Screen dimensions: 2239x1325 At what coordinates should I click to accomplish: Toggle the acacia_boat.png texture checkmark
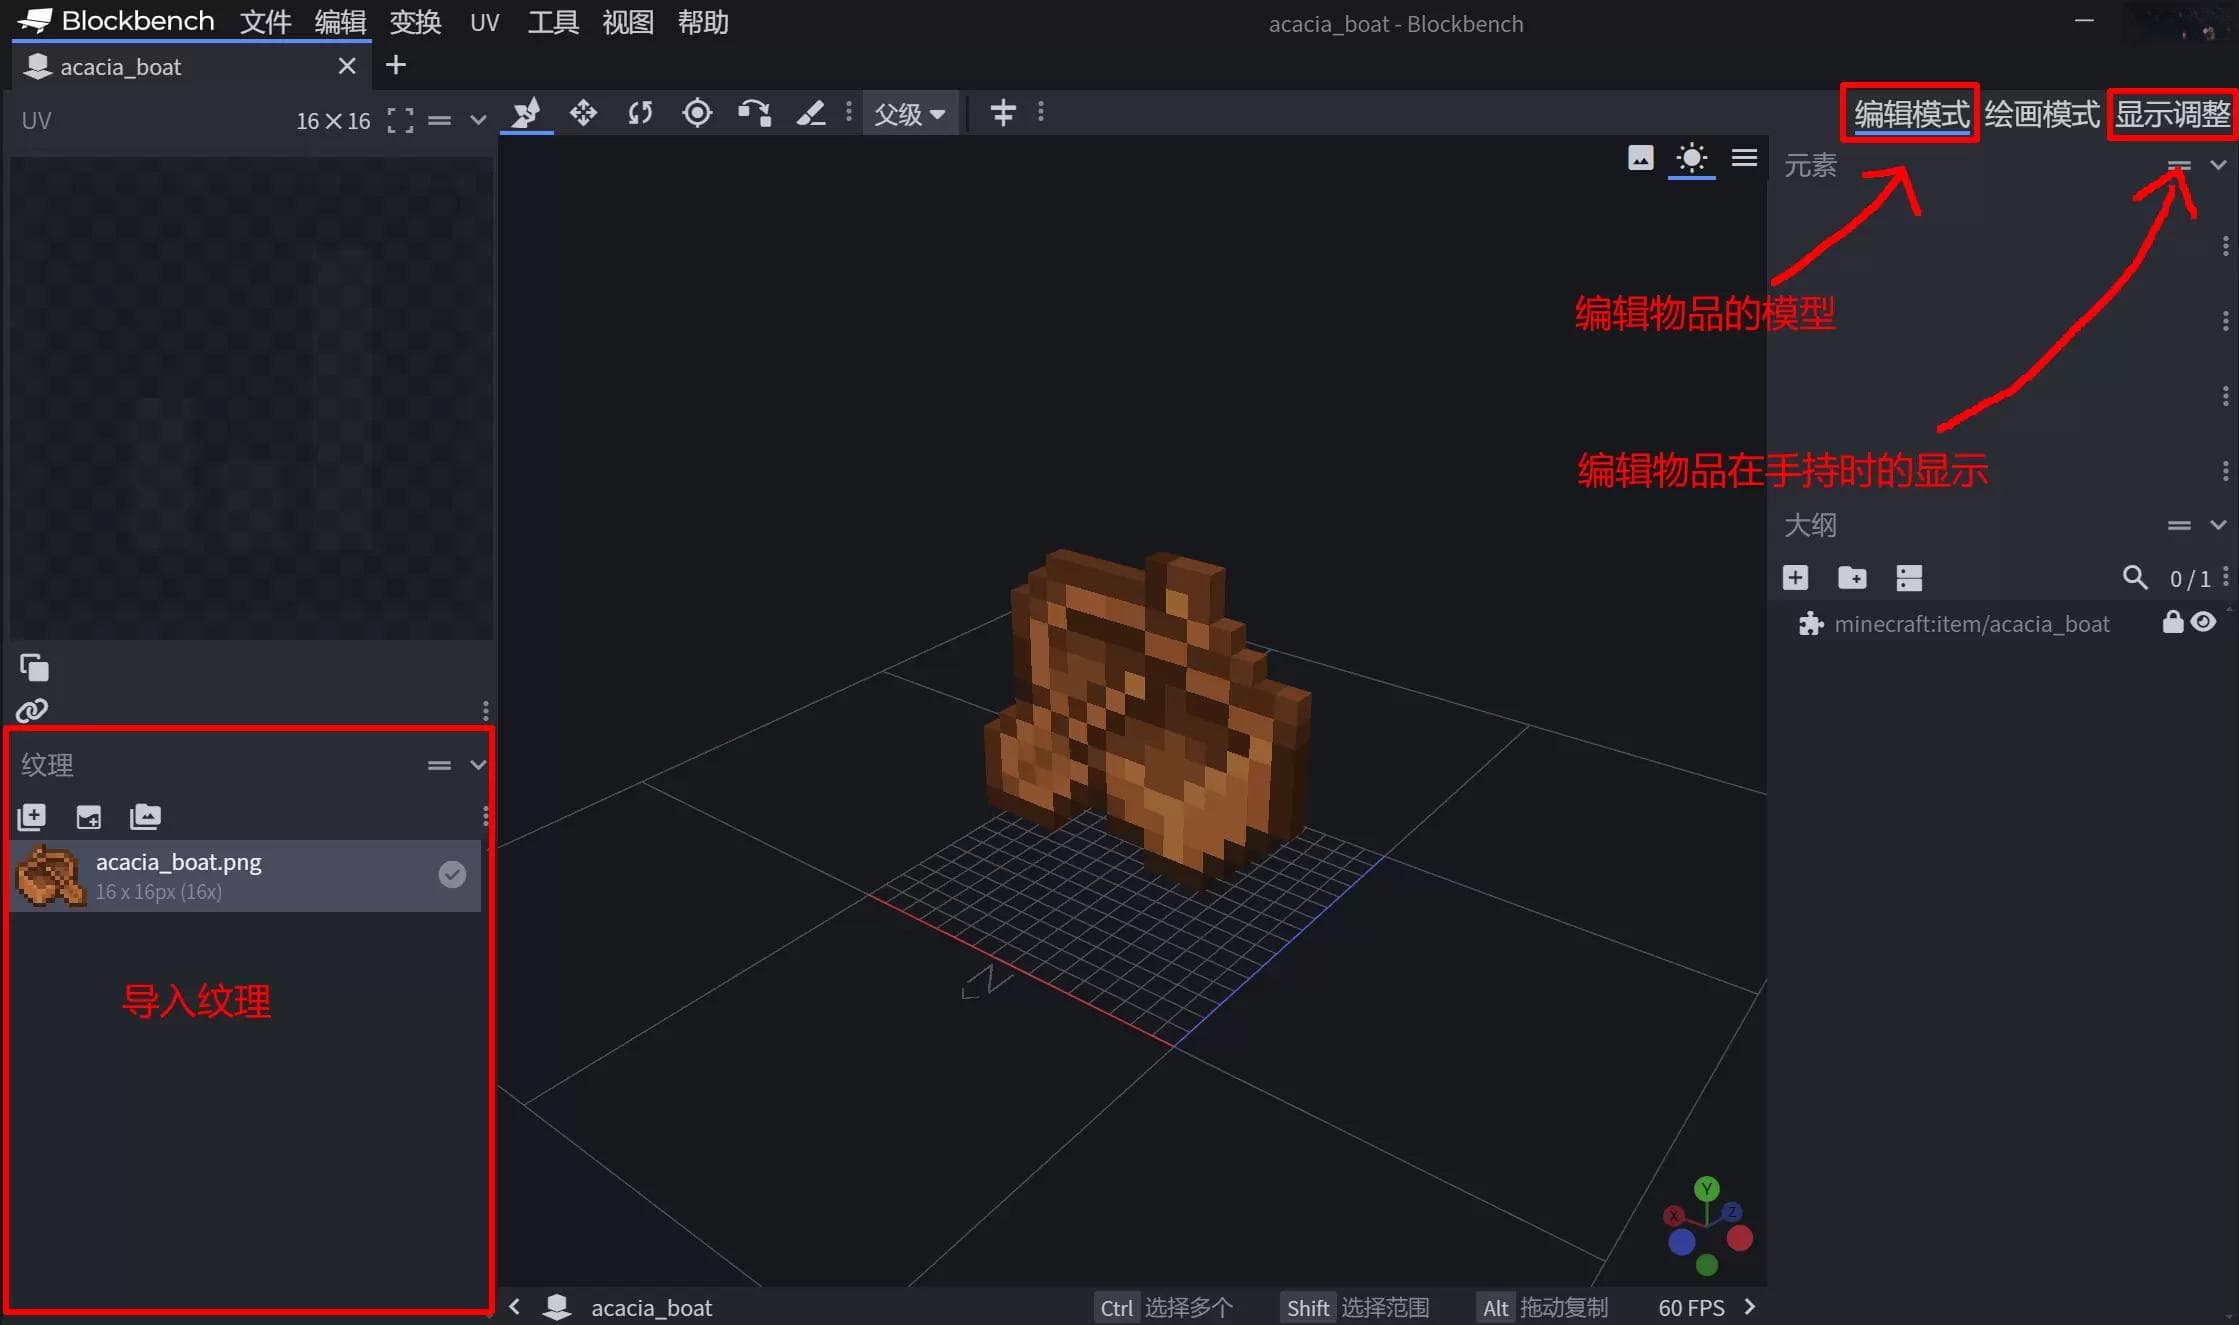point(452,875)
